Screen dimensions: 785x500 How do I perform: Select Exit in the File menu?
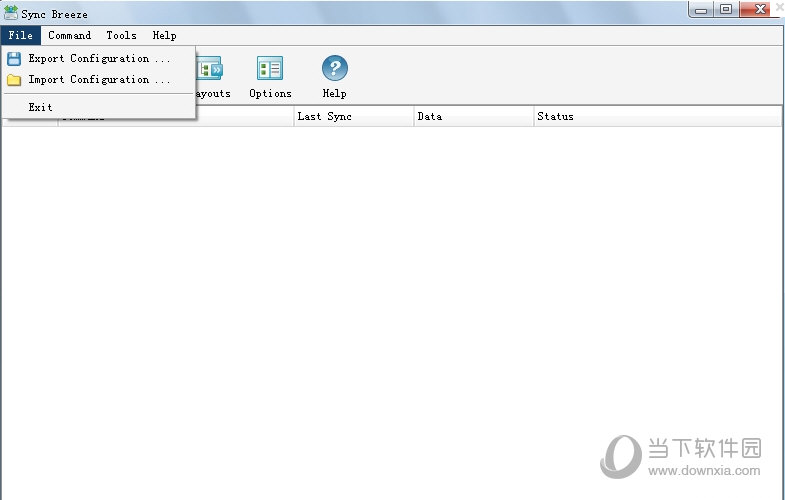99,107
